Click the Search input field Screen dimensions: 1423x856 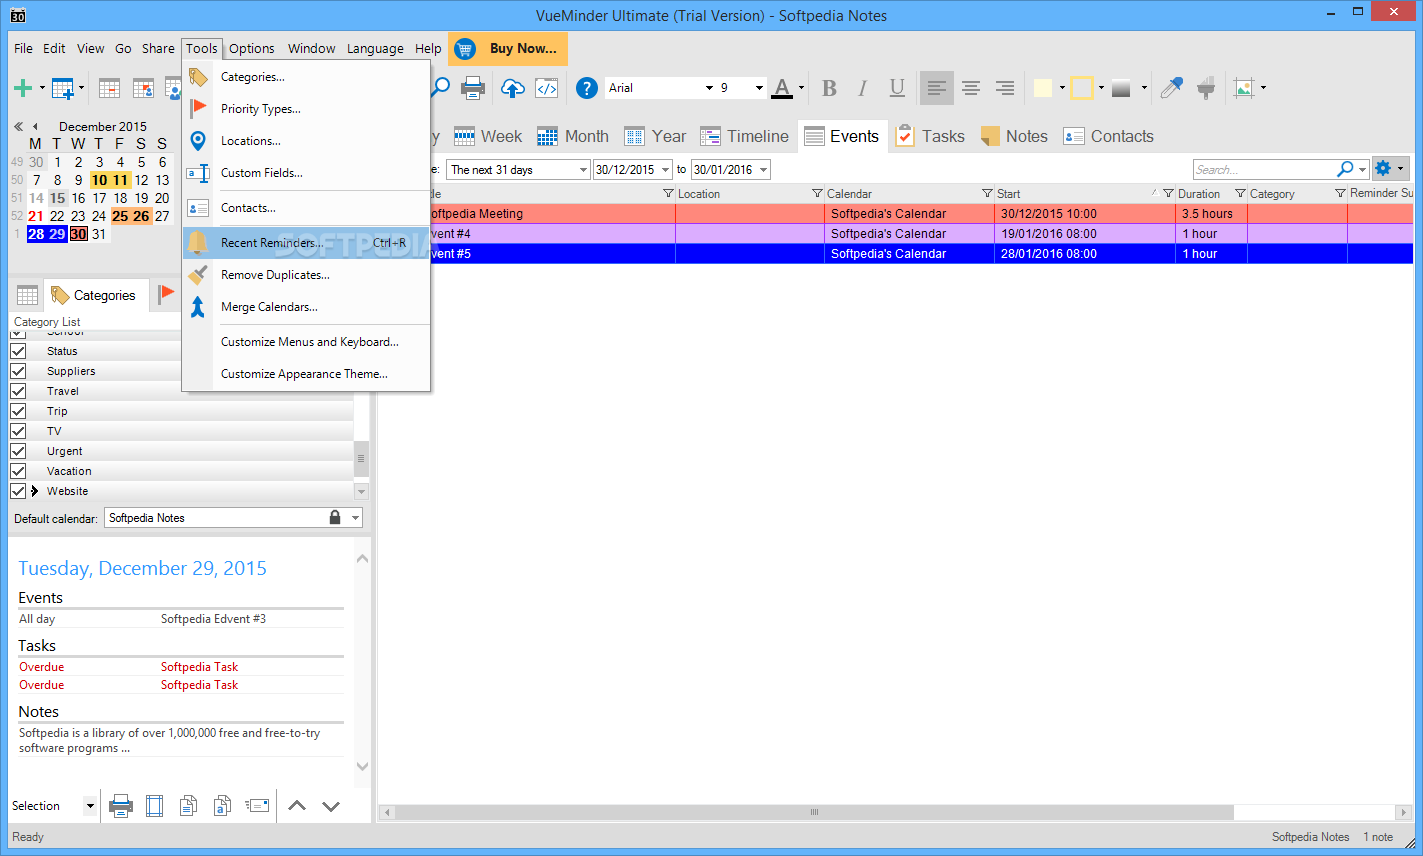(x=1265, y=169)
